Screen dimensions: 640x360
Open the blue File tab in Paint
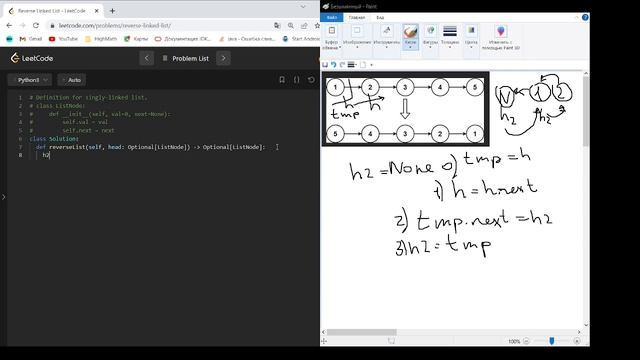click(331, 18)
